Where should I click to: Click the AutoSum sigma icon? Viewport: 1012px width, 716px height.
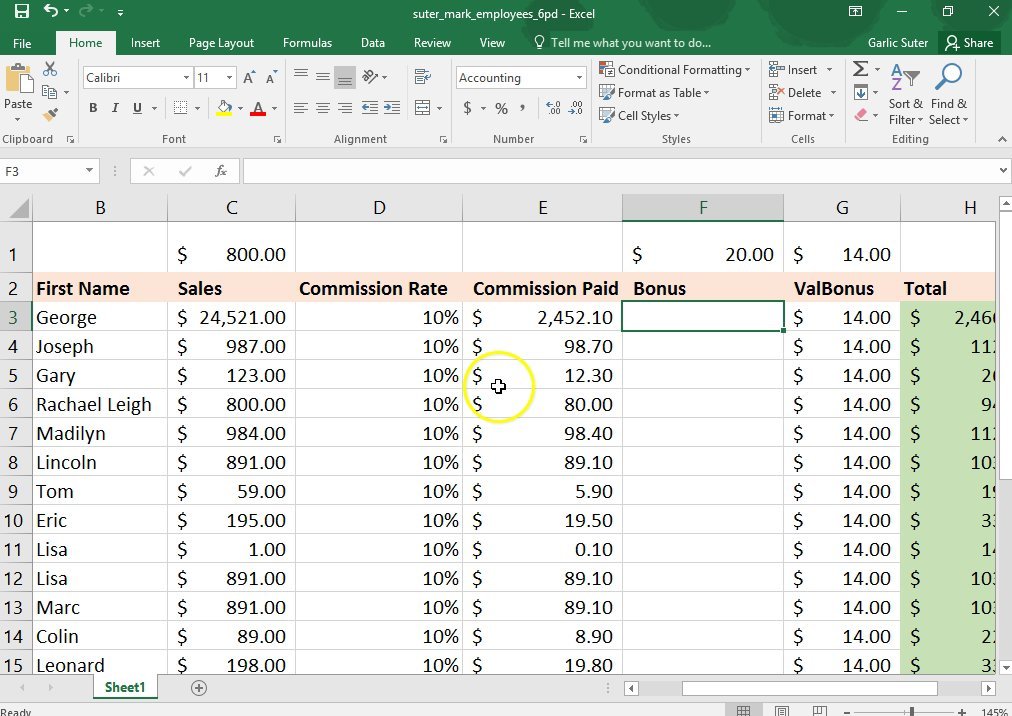click(x=860, y=69)
